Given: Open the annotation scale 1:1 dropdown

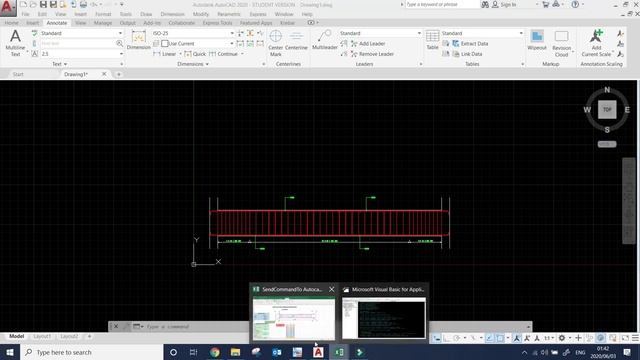Looking at the screenshot, I should click(x=549, y=338).
